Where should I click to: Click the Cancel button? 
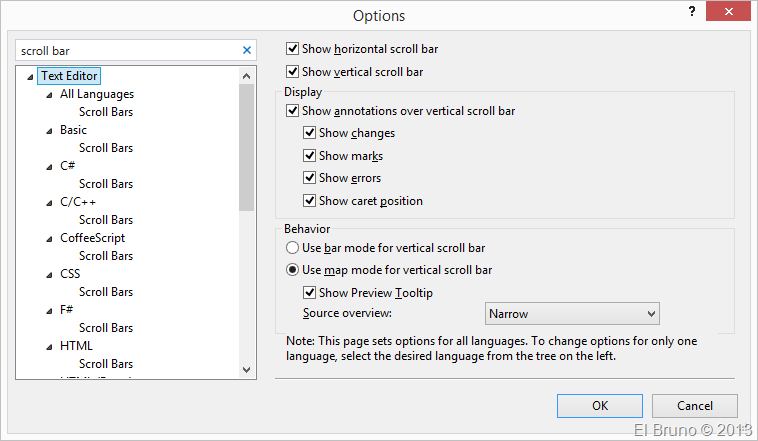coord(694,406)
